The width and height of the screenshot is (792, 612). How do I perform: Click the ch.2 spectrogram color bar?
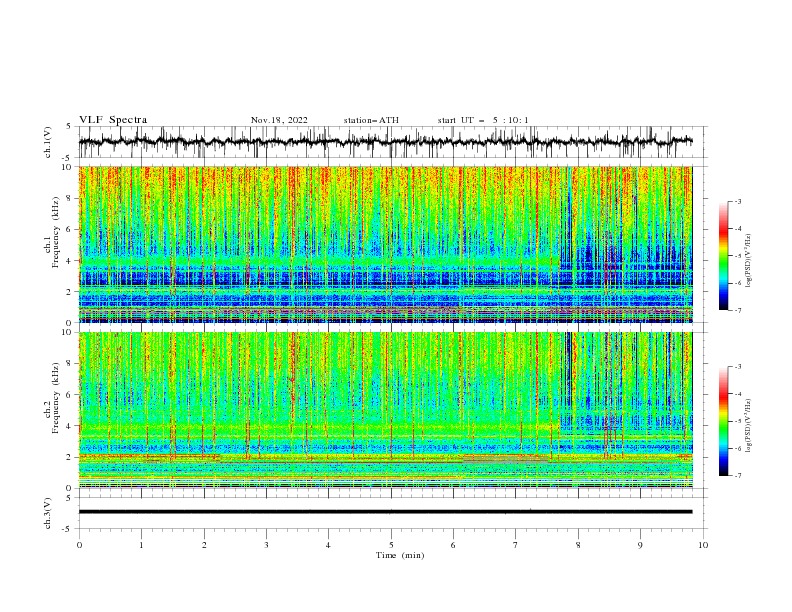coord(723,421)
